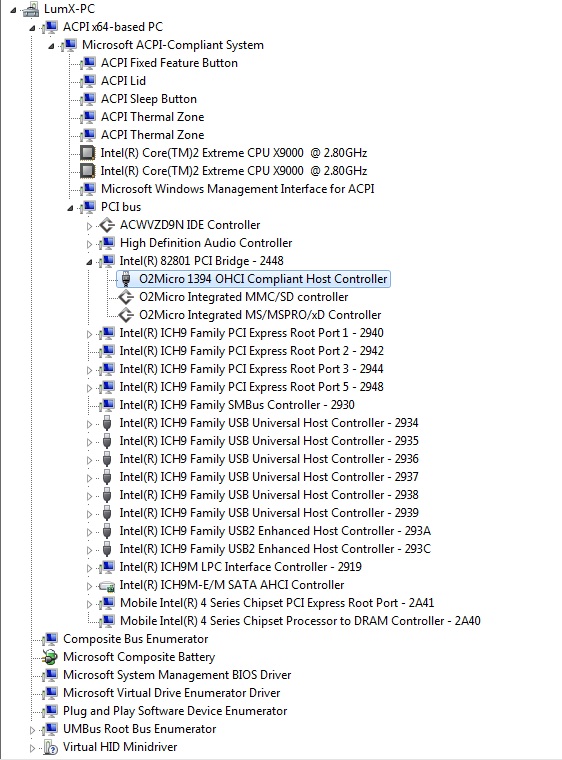Collapse the PCI bus node
Image resolution: width=562 pixels, height=760 pixels.
pyautogui.click(x=70, y=208)
